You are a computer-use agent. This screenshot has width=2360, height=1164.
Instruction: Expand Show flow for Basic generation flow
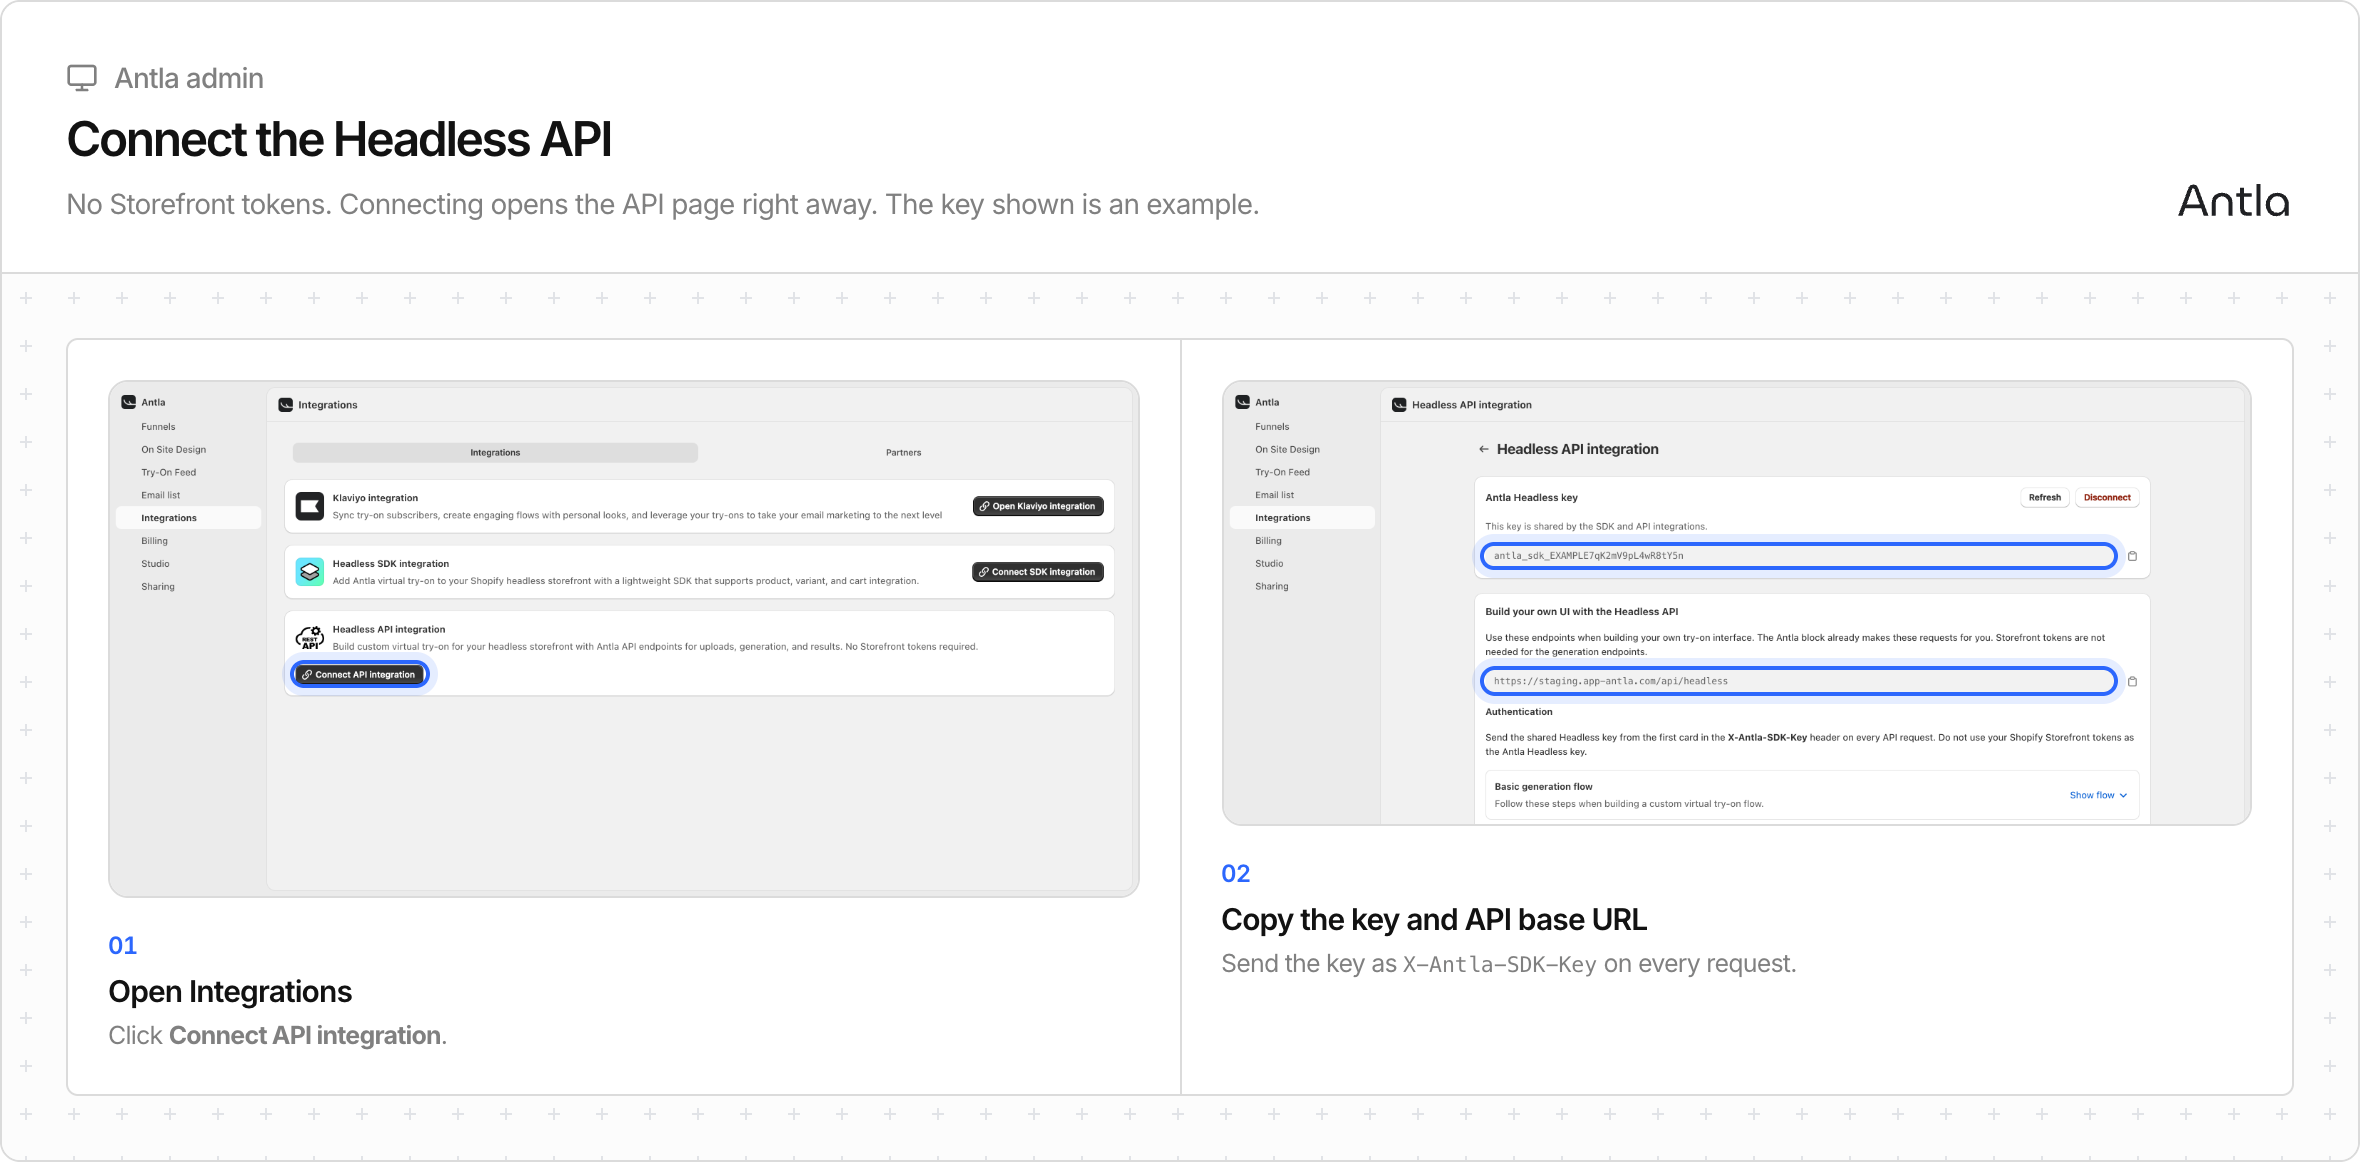pos(2098,795)
